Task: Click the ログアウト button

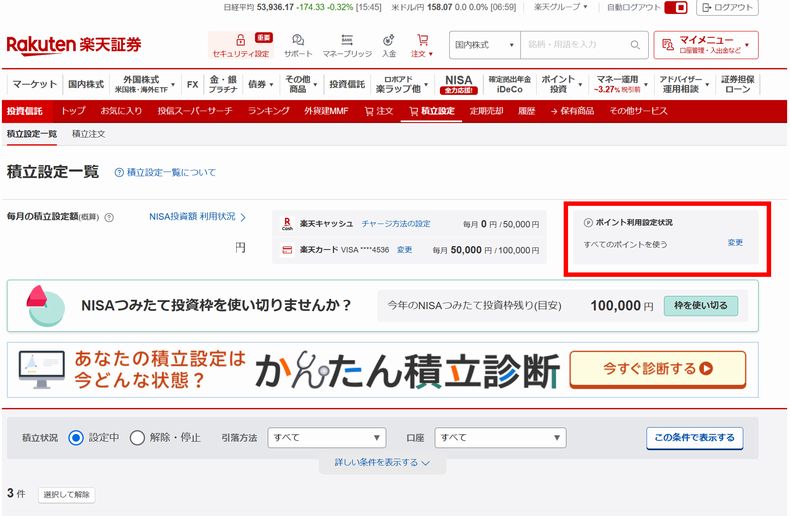Action: tap(727, 8)
